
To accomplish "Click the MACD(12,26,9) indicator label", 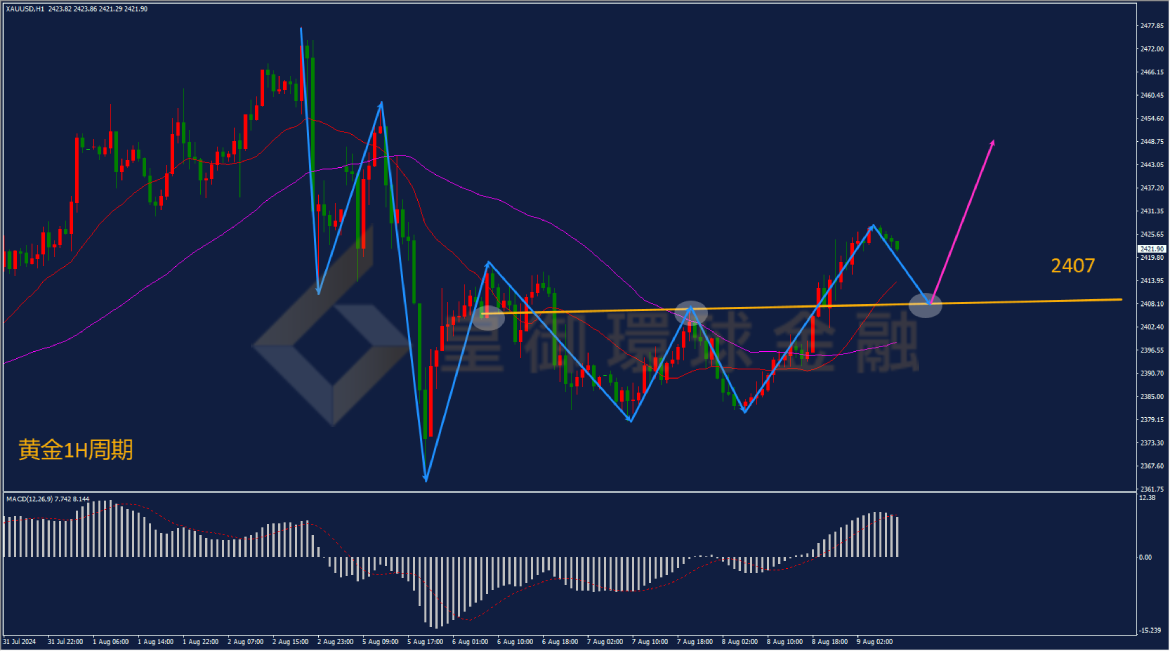I will (29, 498).
